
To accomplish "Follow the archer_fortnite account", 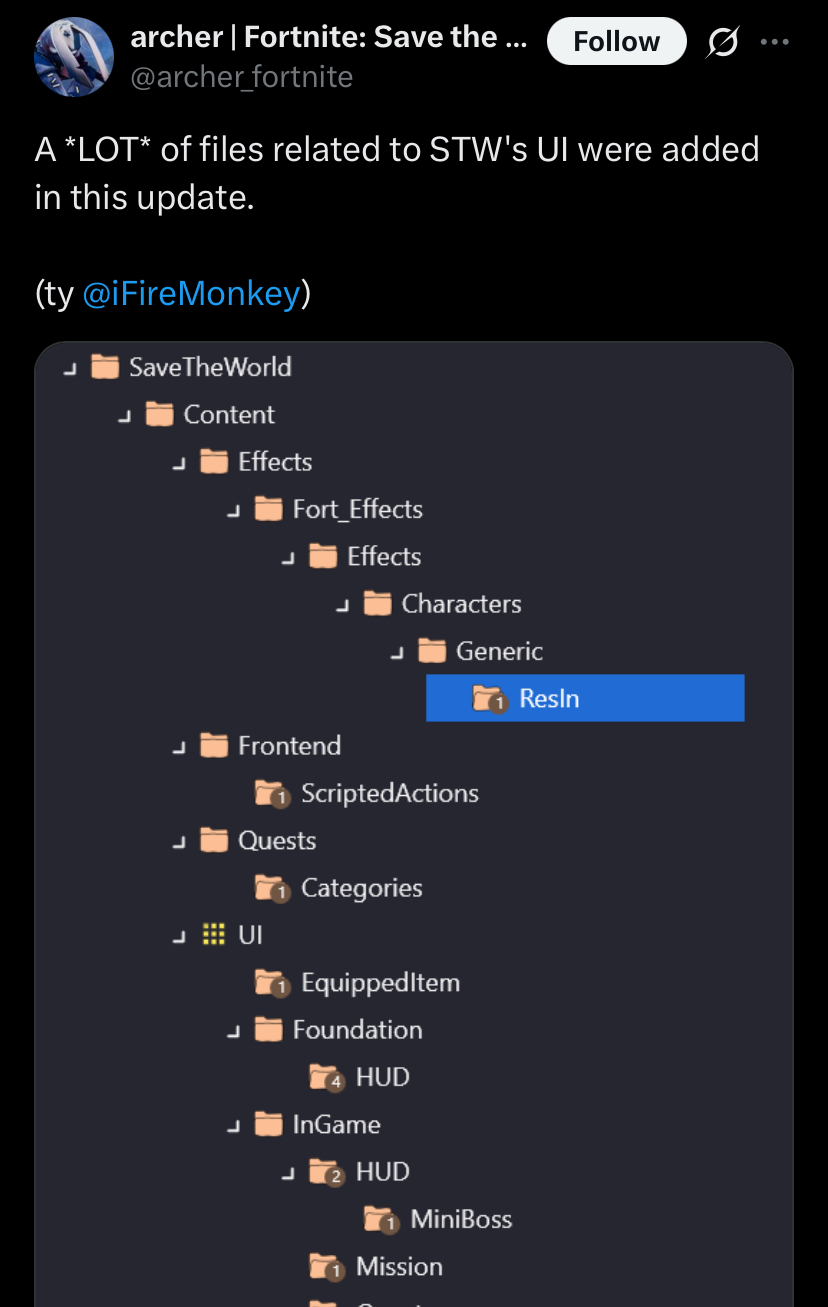I will pos(616,41).
